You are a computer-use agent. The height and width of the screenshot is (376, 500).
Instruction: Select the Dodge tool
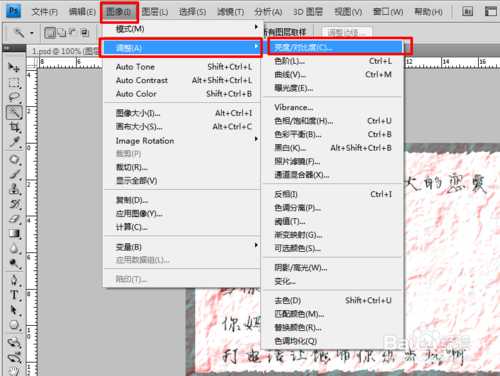[x=14, y=263]
